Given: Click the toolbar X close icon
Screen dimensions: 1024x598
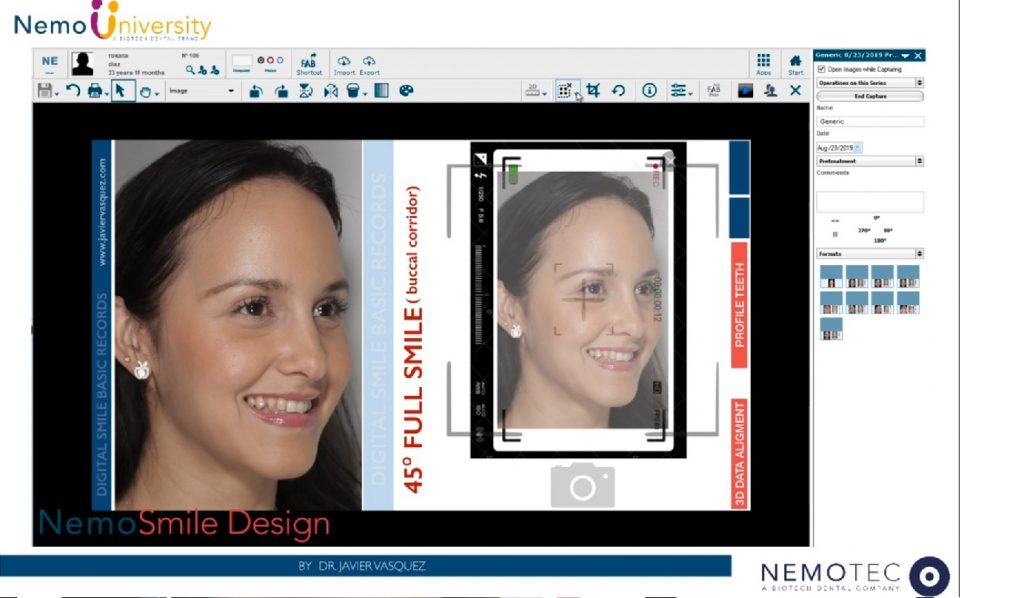Looking at the screenshot, I should pos(795,91).
